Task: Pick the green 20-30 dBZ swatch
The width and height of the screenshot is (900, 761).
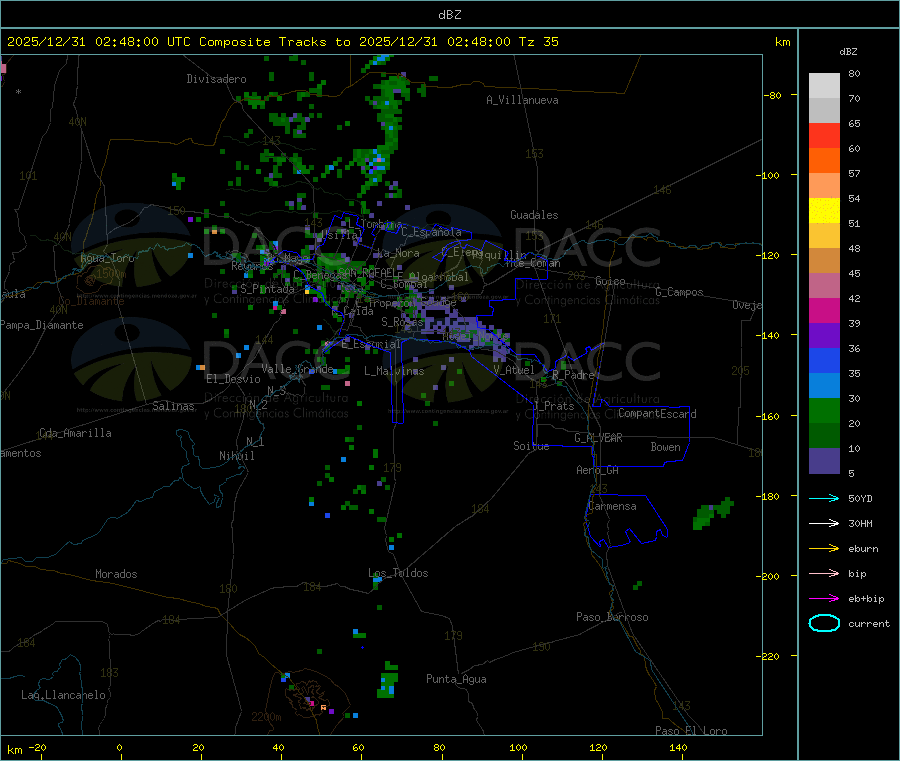Action: (824, 410)
